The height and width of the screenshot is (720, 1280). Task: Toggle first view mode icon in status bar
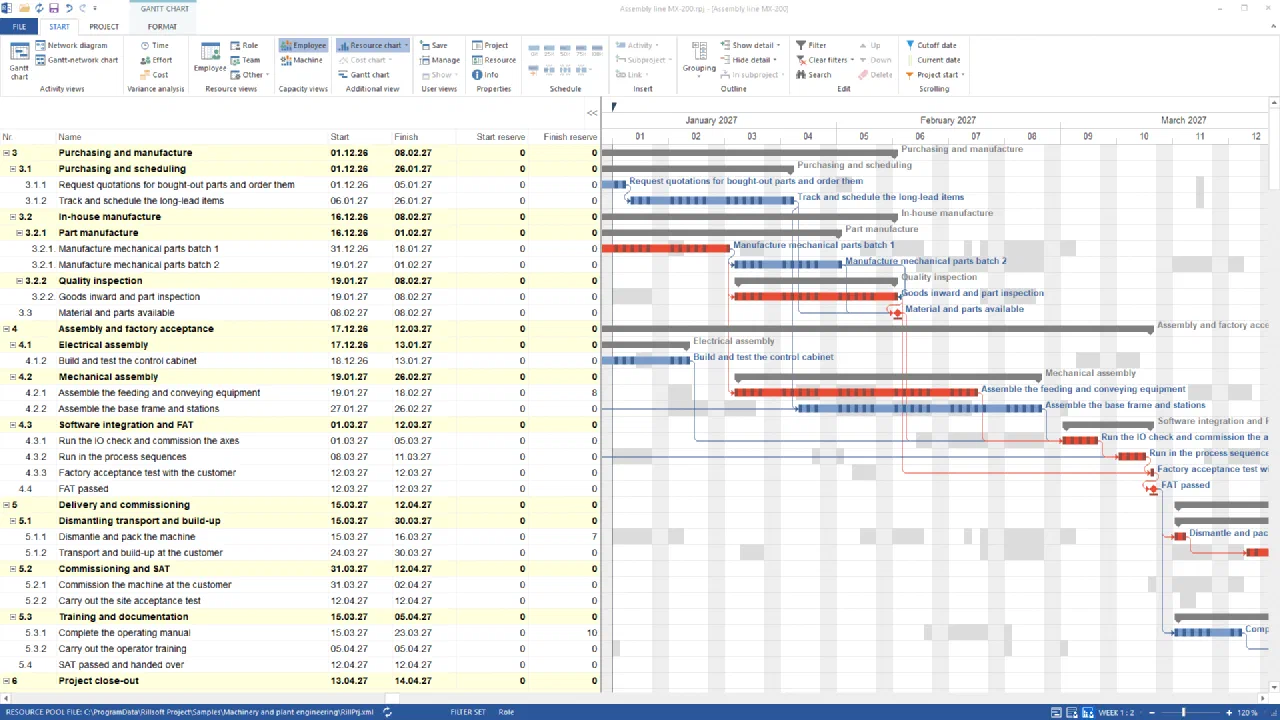(x=1057, y=712)
